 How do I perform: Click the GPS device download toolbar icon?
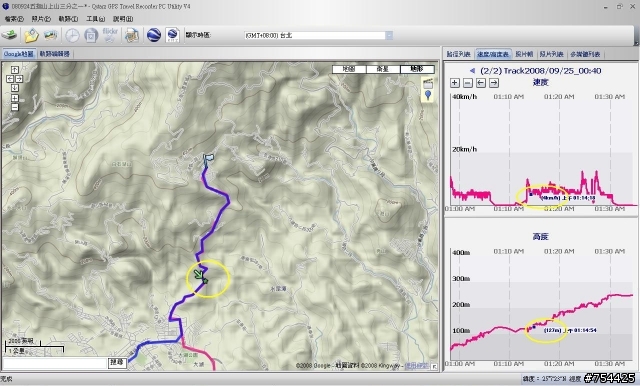(x=9, y=35)
